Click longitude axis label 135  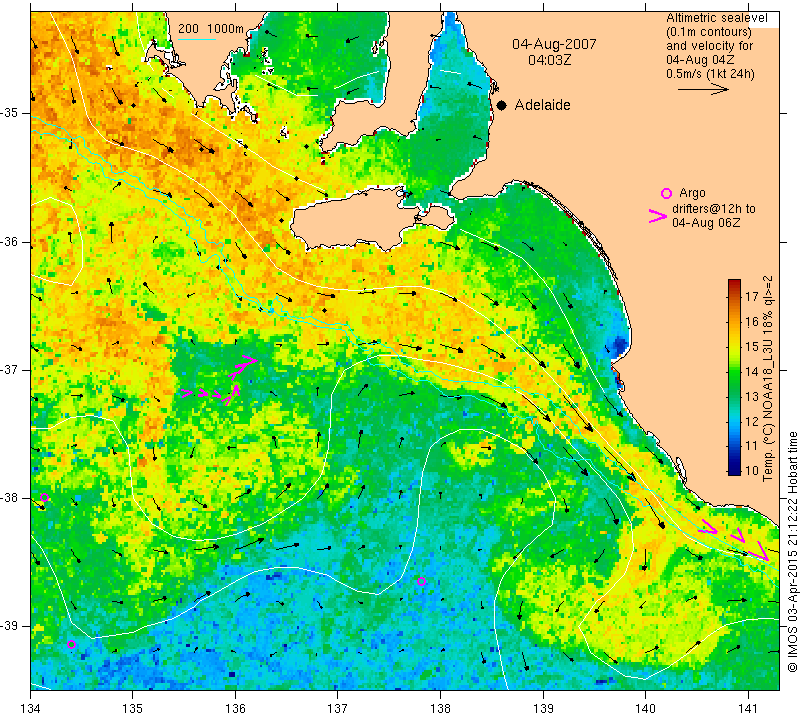tap(133, 708)
